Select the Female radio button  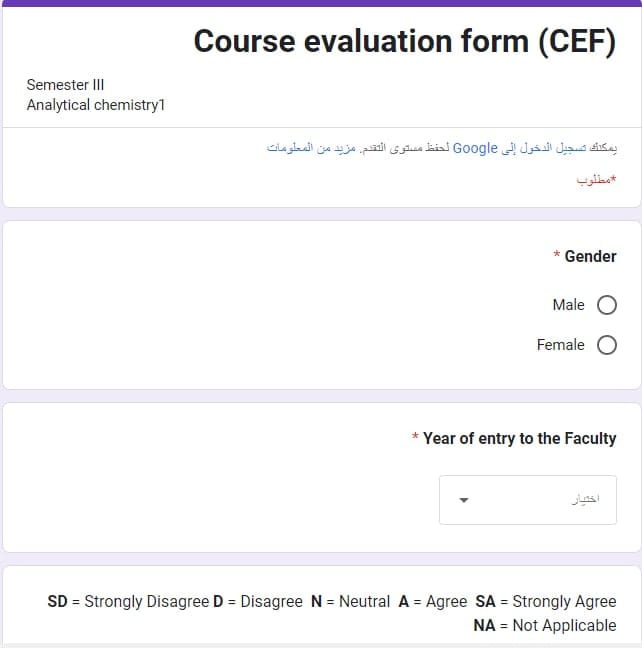tap(606, 345)
